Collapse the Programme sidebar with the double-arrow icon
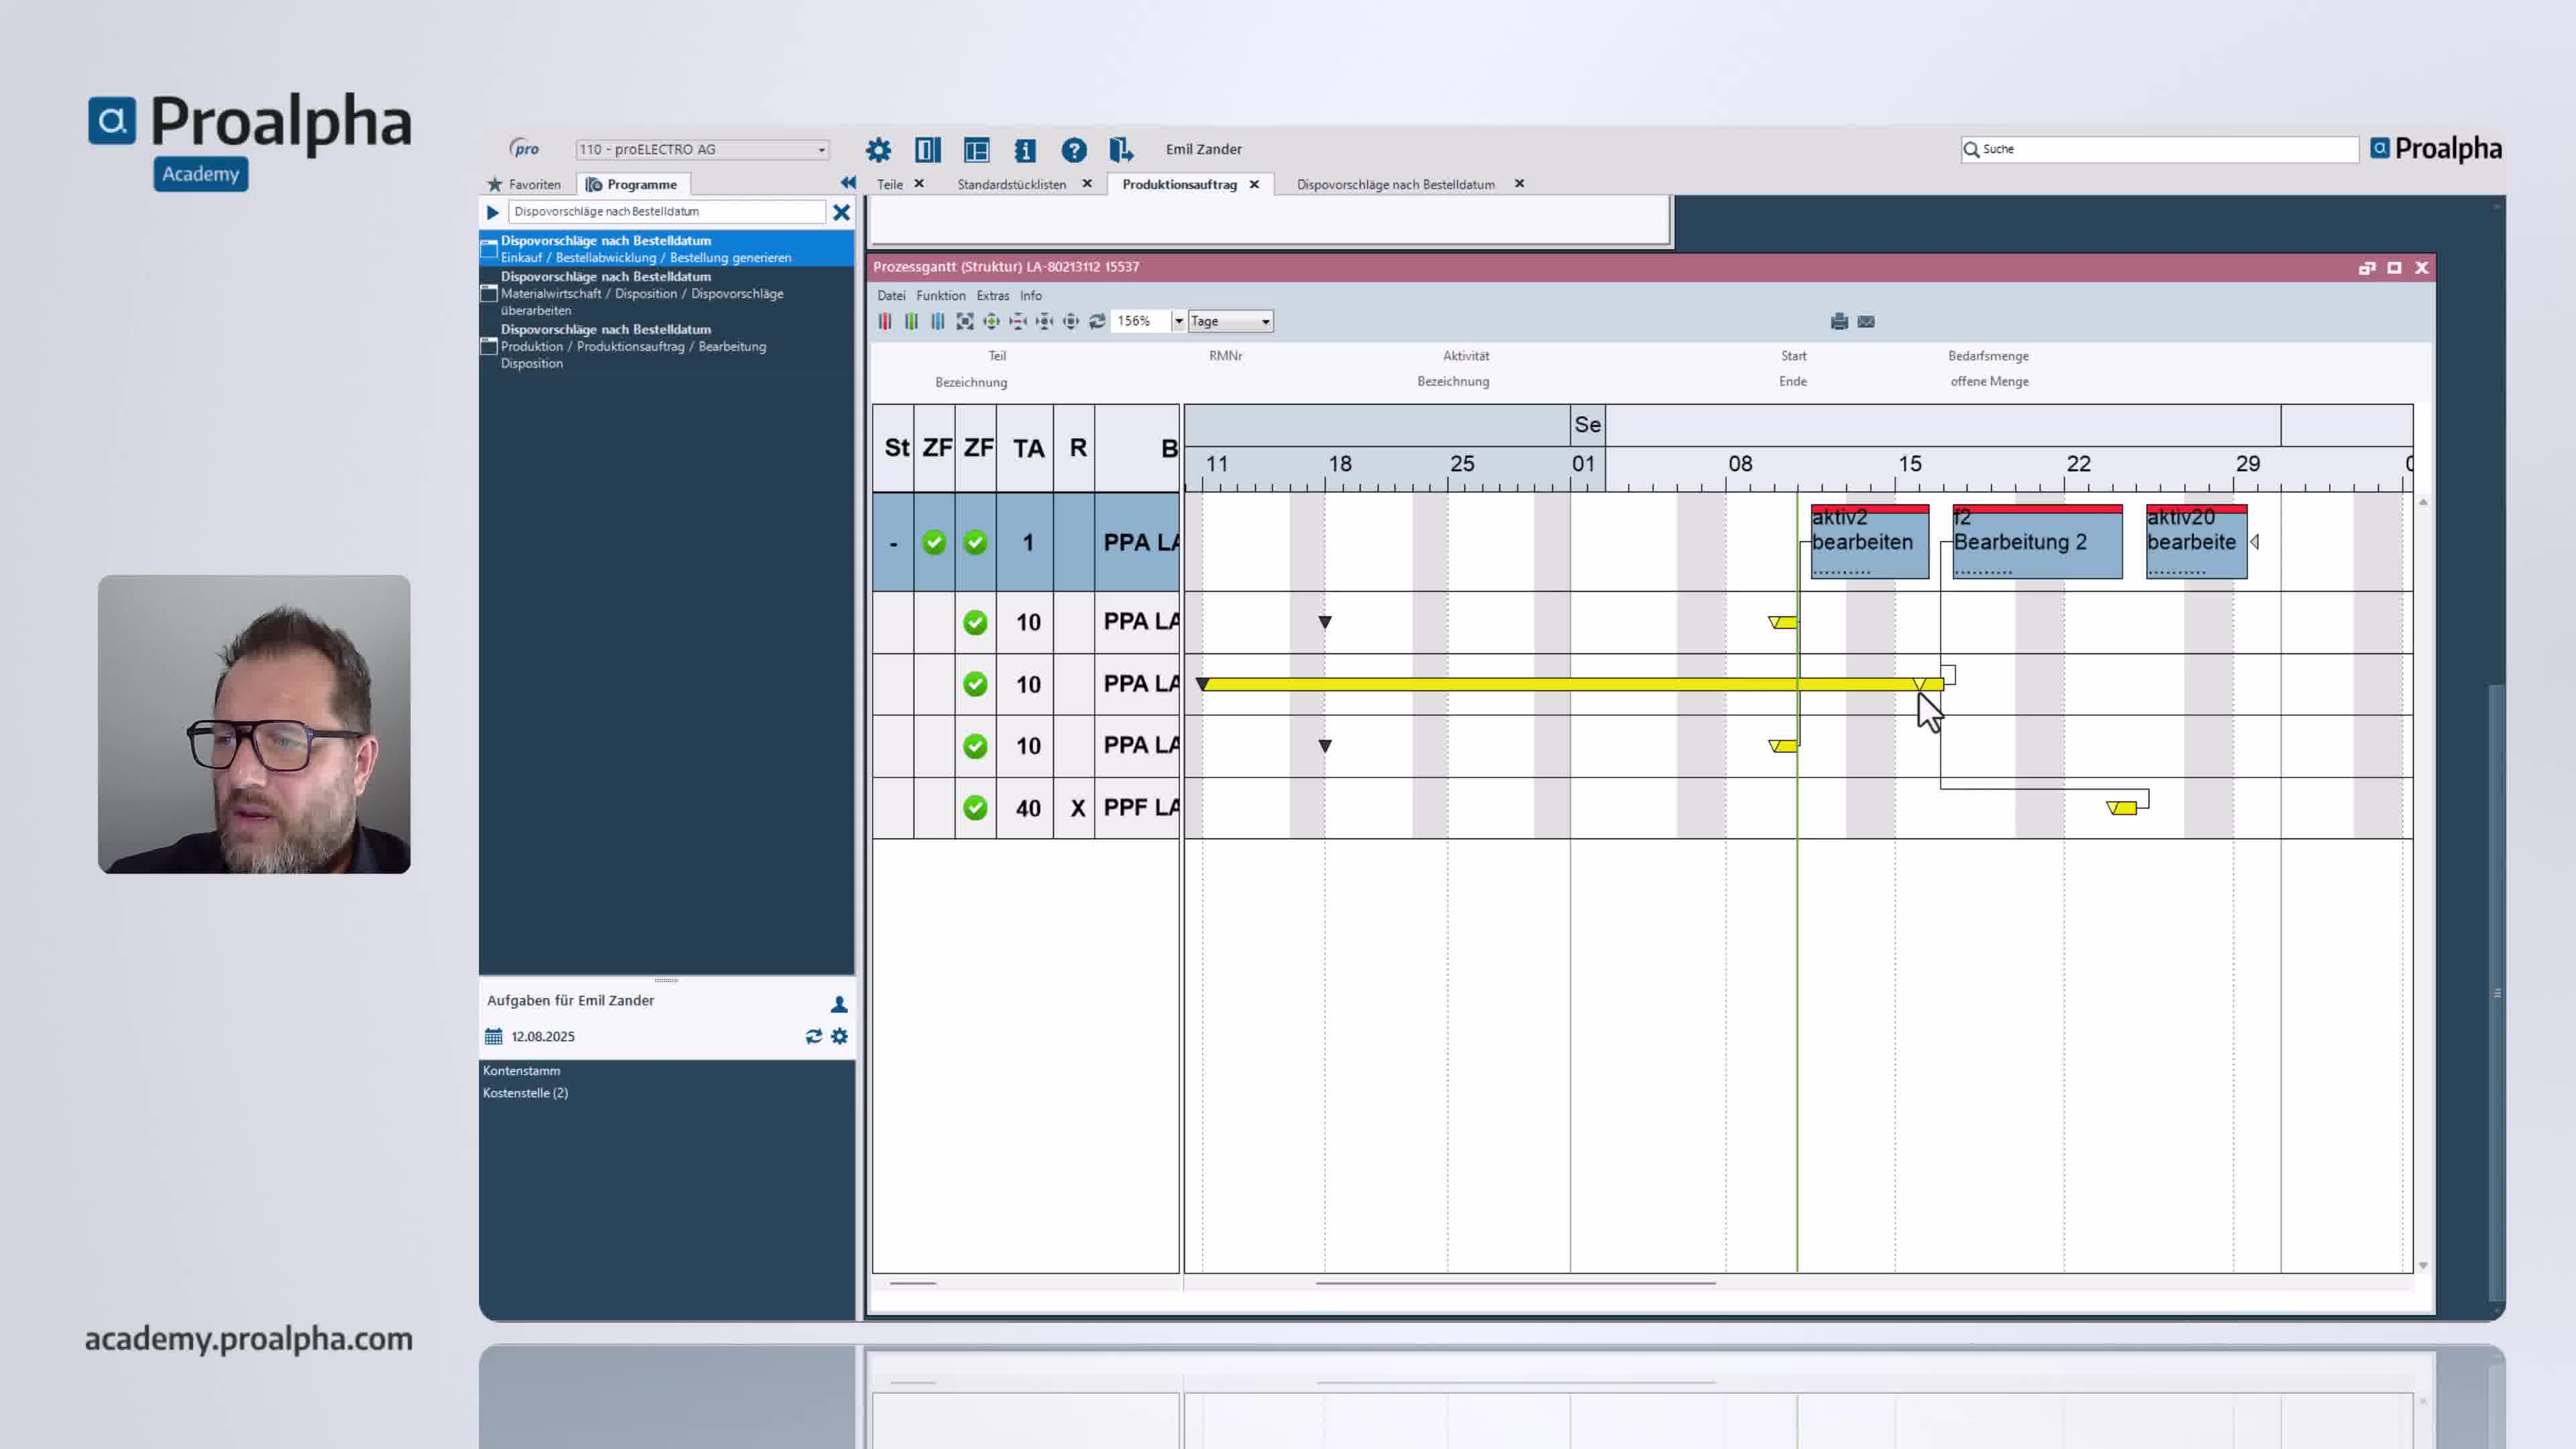The image size is (2576, 1449). click(847, 183)
